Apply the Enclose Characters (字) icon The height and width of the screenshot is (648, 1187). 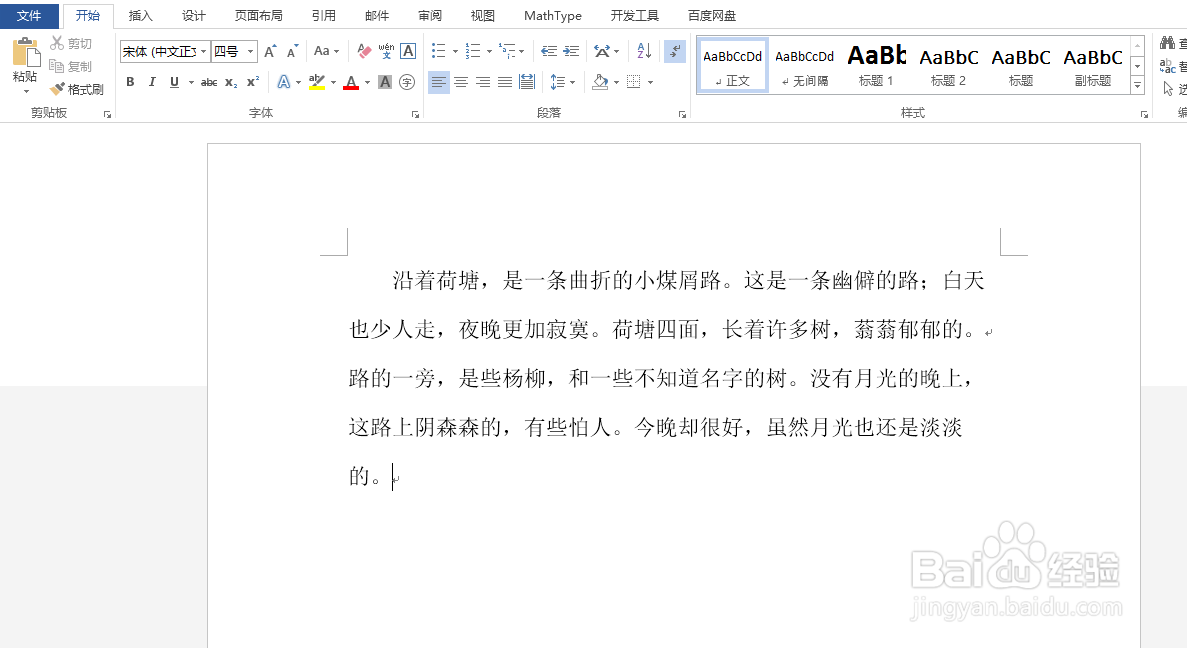[406, 82]
